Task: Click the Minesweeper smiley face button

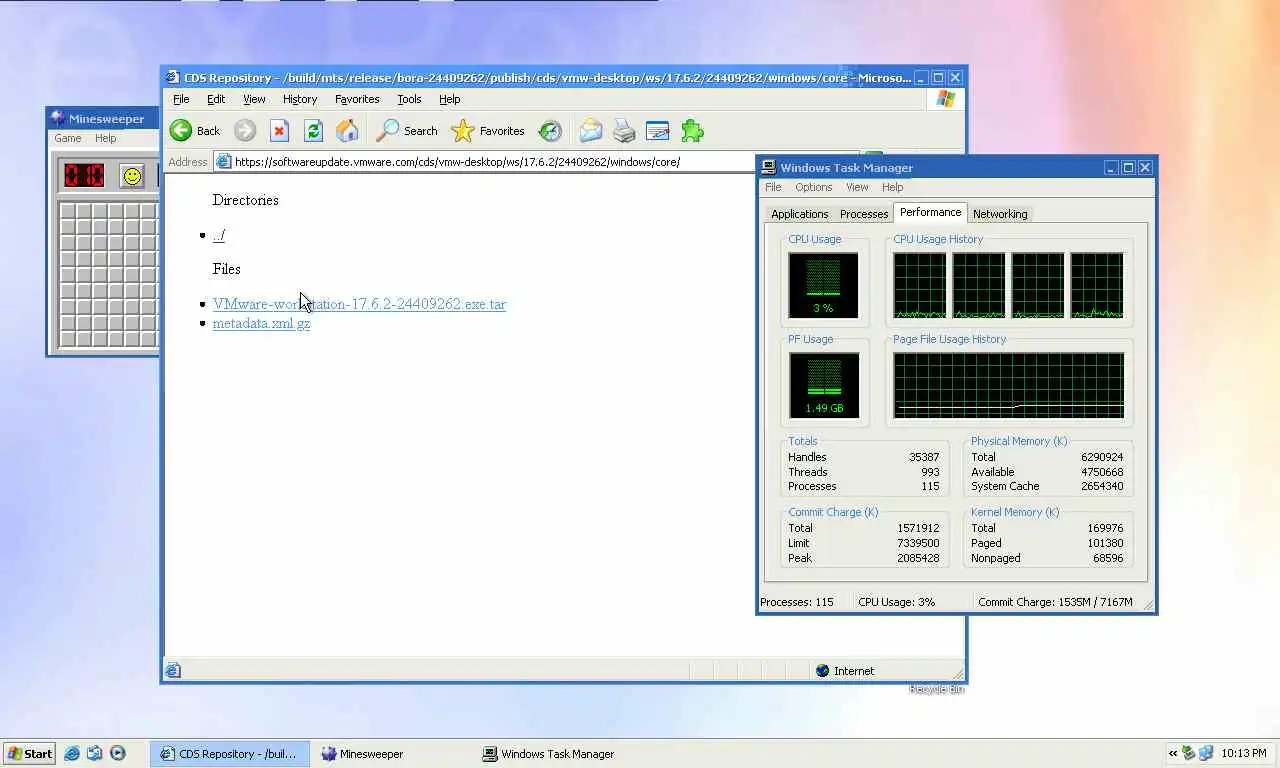Action: click(x=132, y=176)
